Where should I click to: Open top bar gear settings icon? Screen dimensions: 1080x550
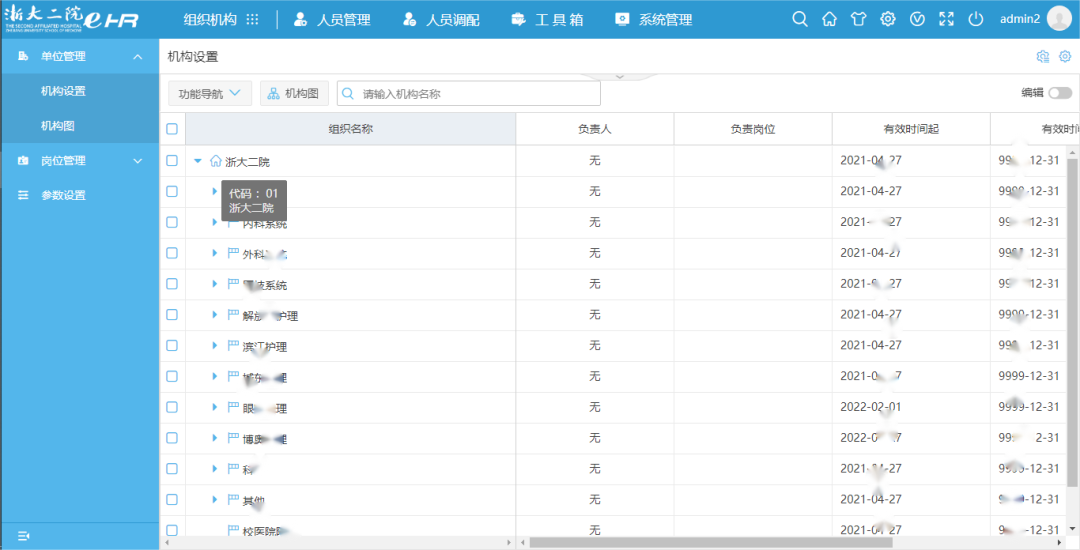[x=888, y=19]
